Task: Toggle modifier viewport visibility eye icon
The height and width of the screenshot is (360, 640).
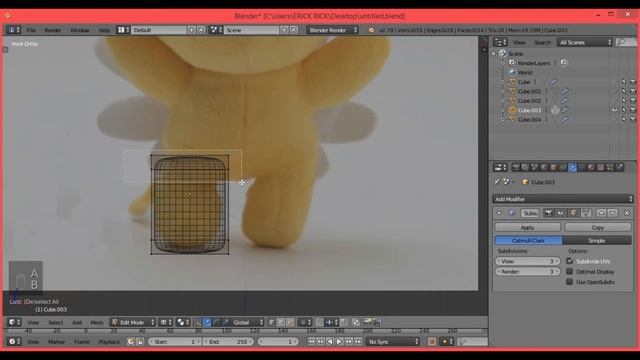Action: coord(561,213)
